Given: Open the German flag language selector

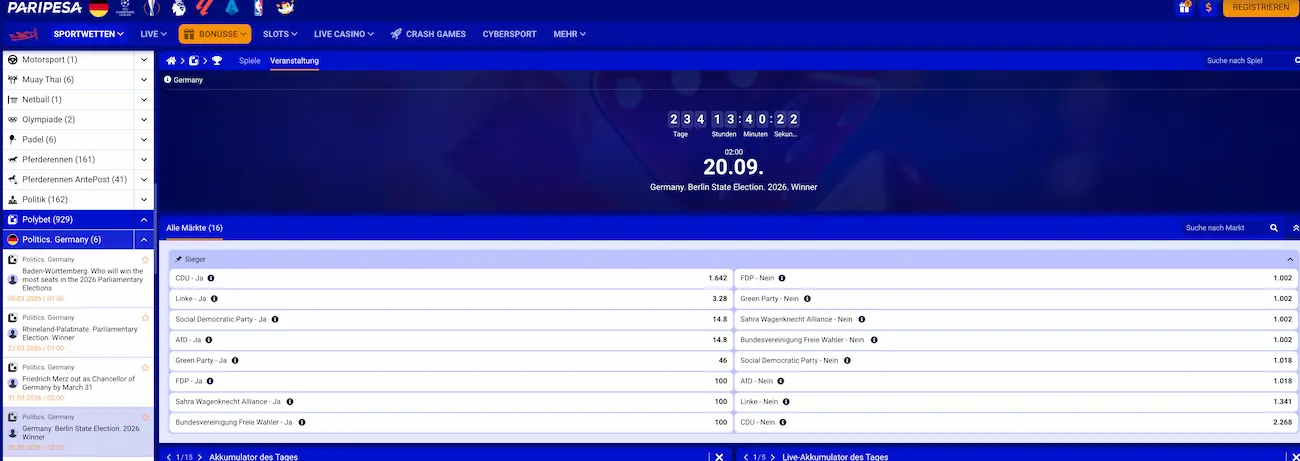Looking at the screenshot, I should [98, 8].
